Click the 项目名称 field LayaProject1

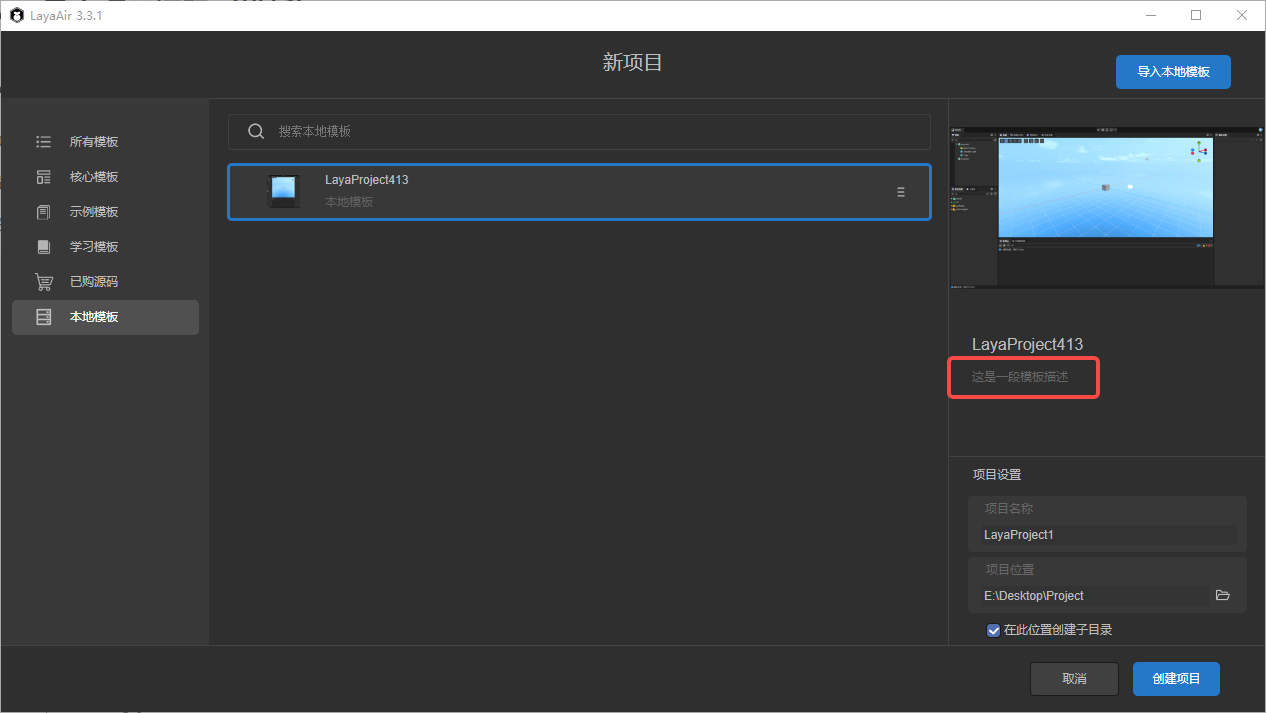[x=1107, y=535]
